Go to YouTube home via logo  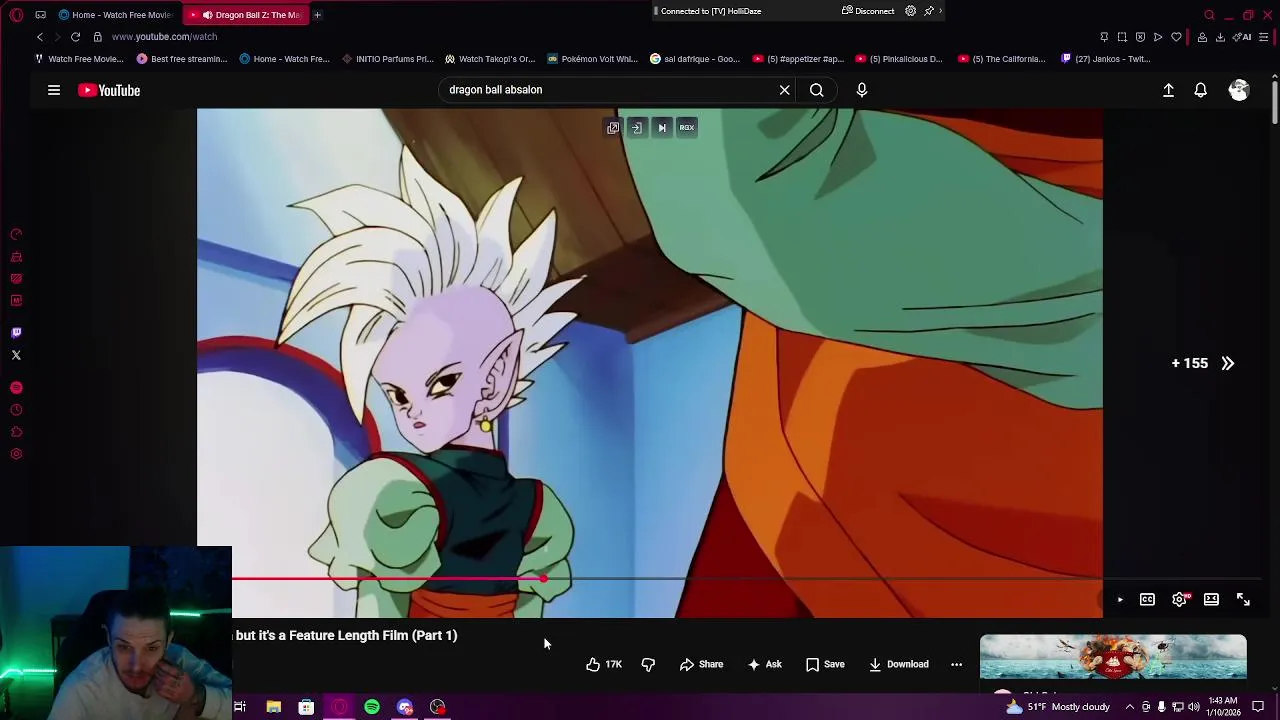coord(109,90)
